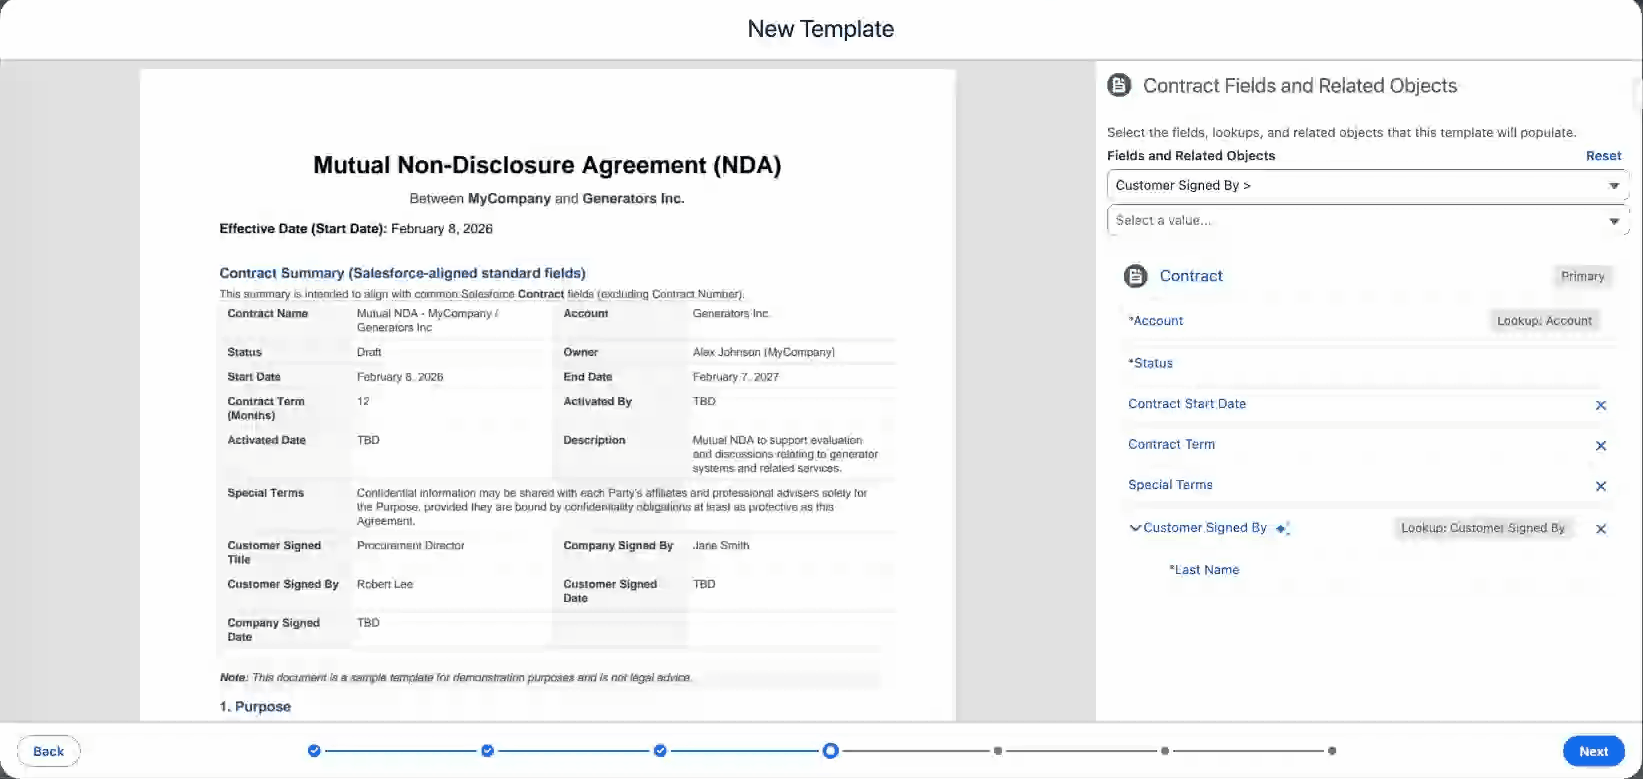The width and height of the screenshot is (1643, 779).
Task: Go Back to the previous step
Action: coord(48,751)
